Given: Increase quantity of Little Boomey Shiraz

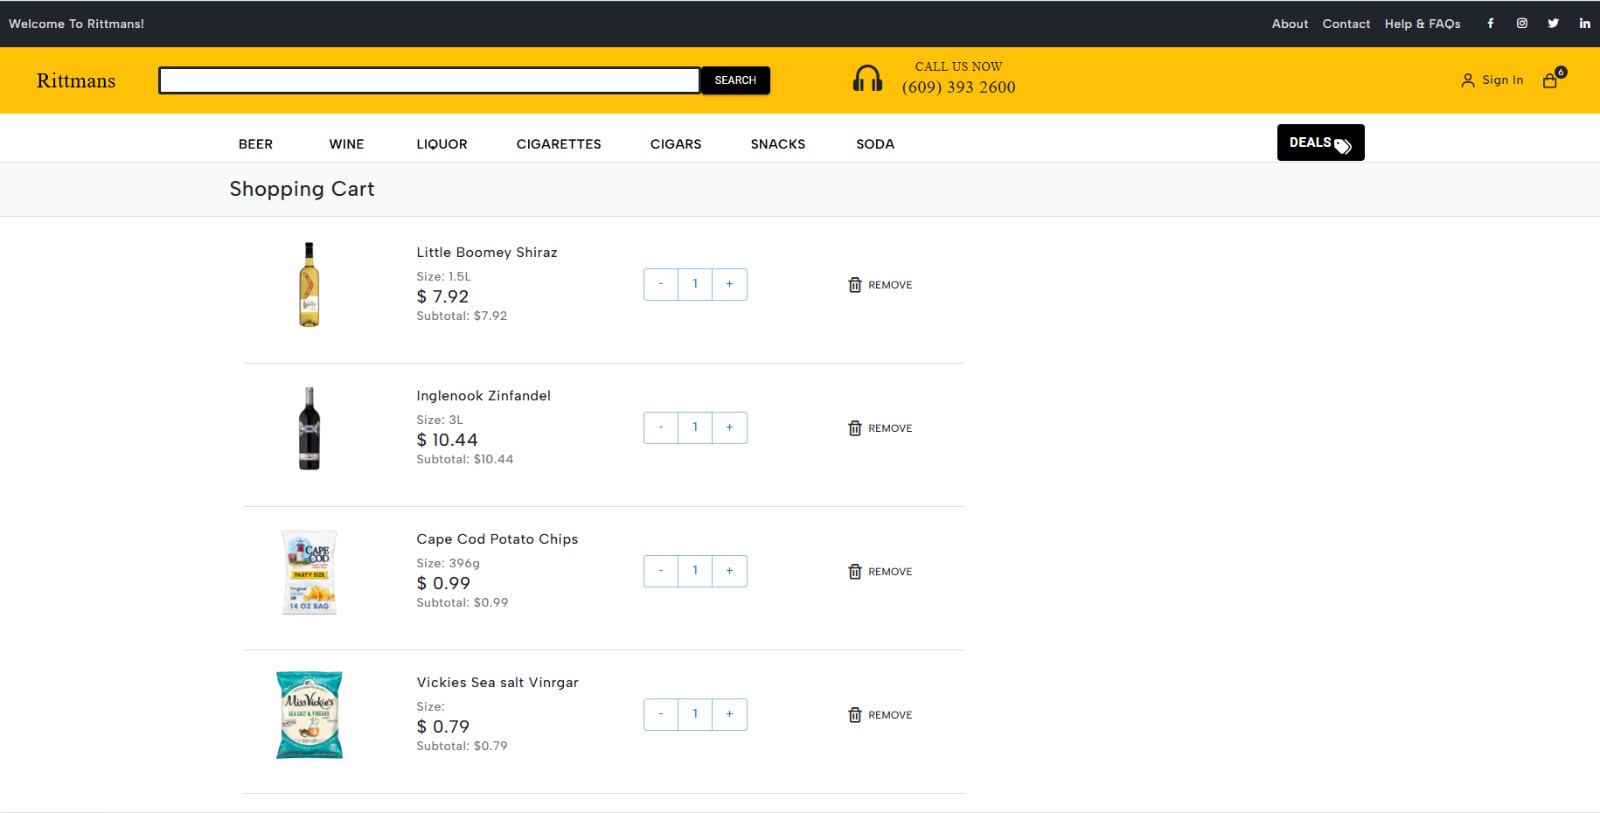Looking at the screenshot, I should click(729, 284).
